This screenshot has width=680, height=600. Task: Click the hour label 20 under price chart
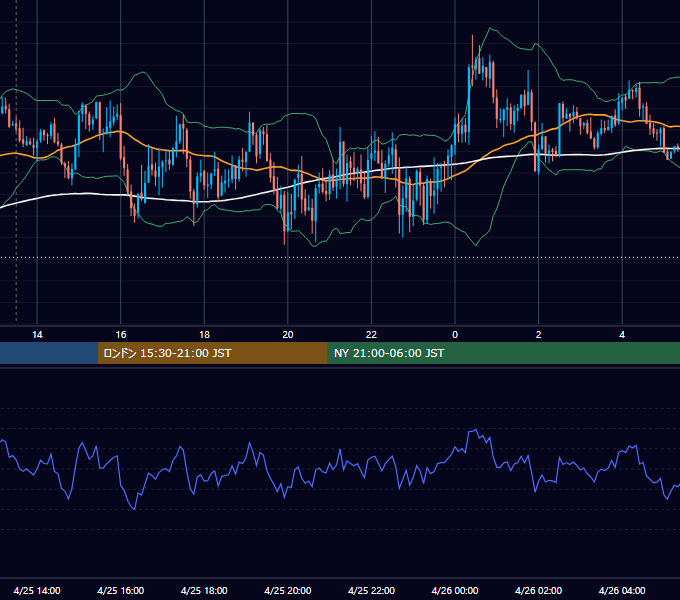tap(288, 335)
